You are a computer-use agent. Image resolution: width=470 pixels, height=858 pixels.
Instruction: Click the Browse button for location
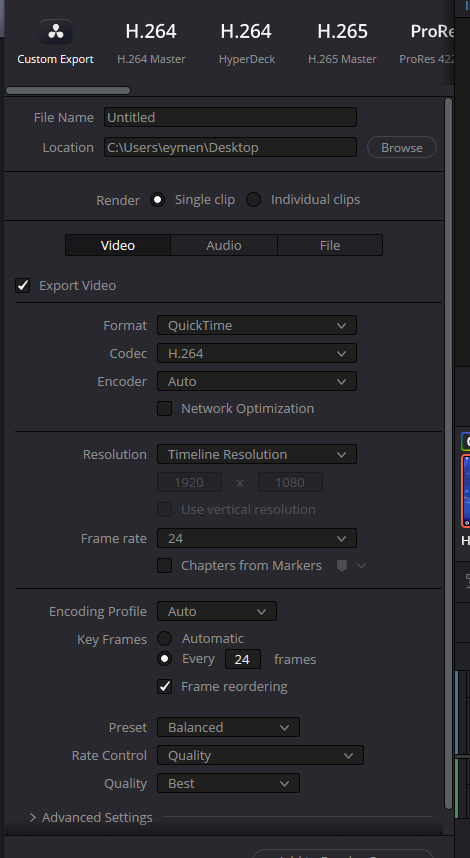click(402, 147)
